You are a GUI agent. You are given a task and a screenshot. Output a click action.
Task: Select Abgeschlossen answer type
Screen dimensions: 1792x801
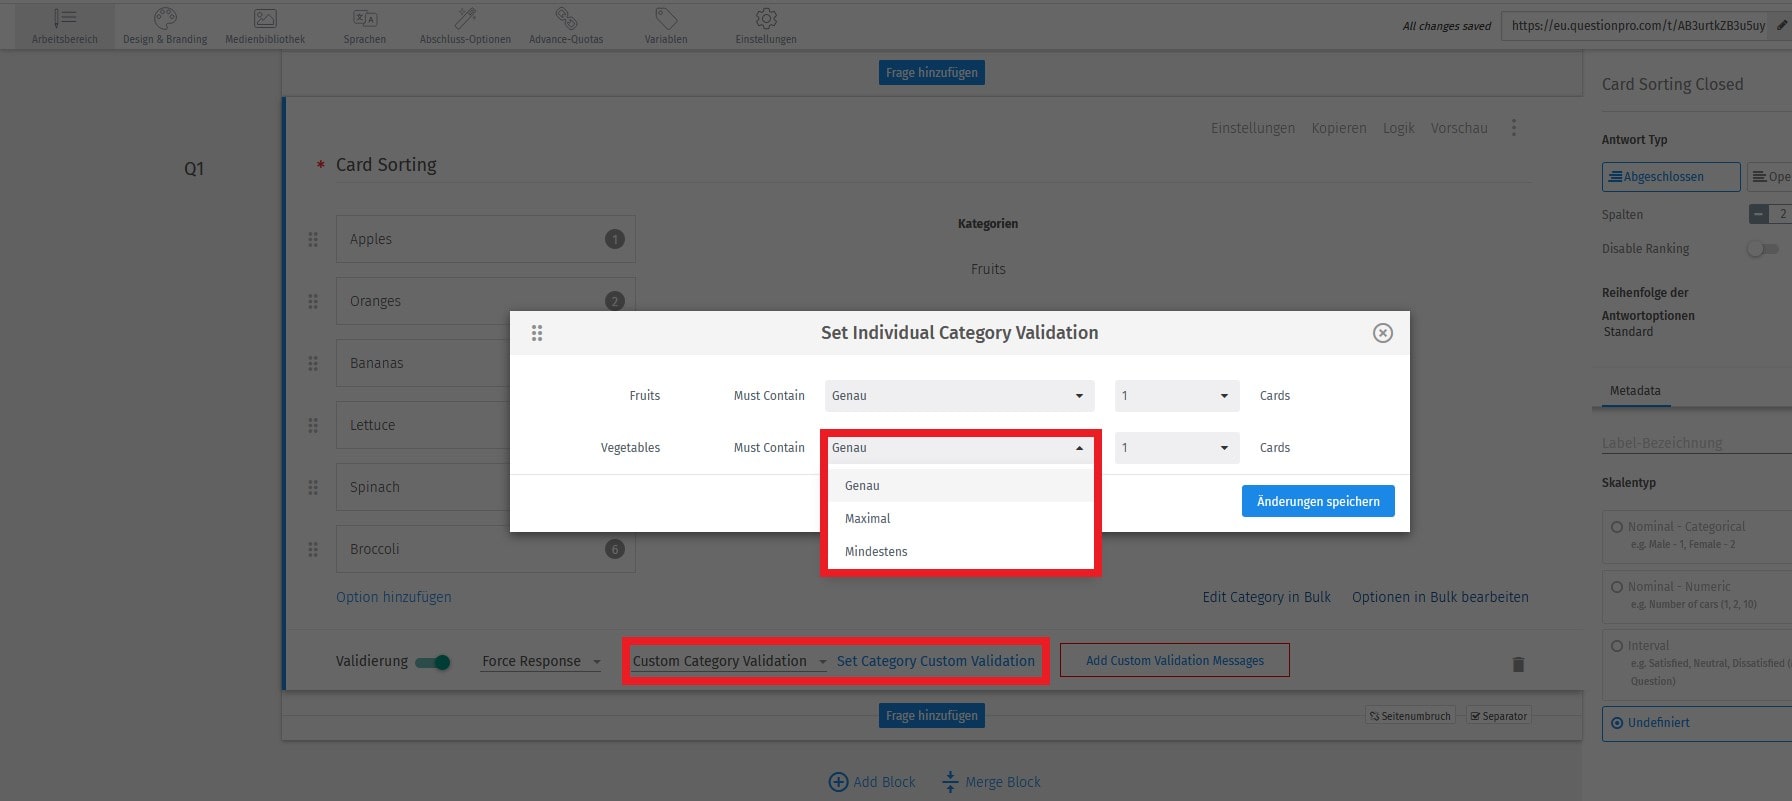1671,177
